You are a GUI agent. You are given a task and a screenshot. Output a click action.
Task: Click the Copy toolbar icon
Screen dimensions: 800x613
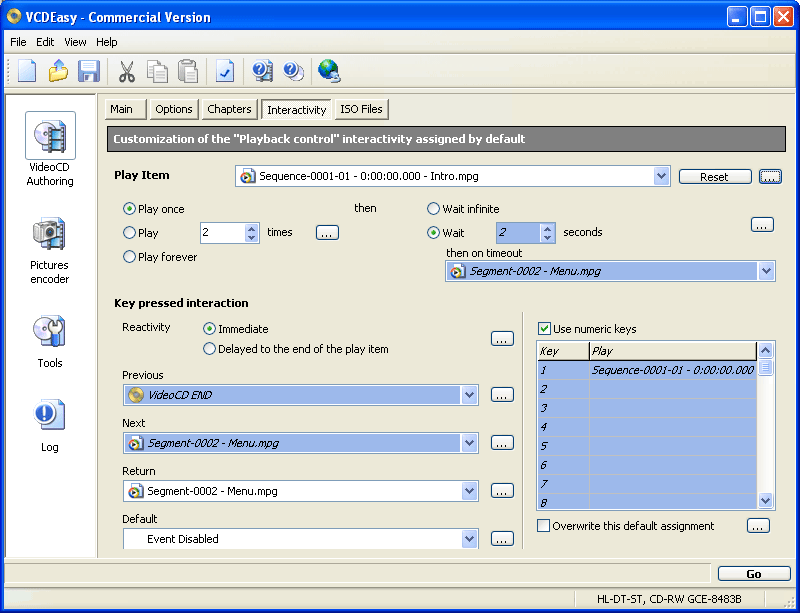157,70
